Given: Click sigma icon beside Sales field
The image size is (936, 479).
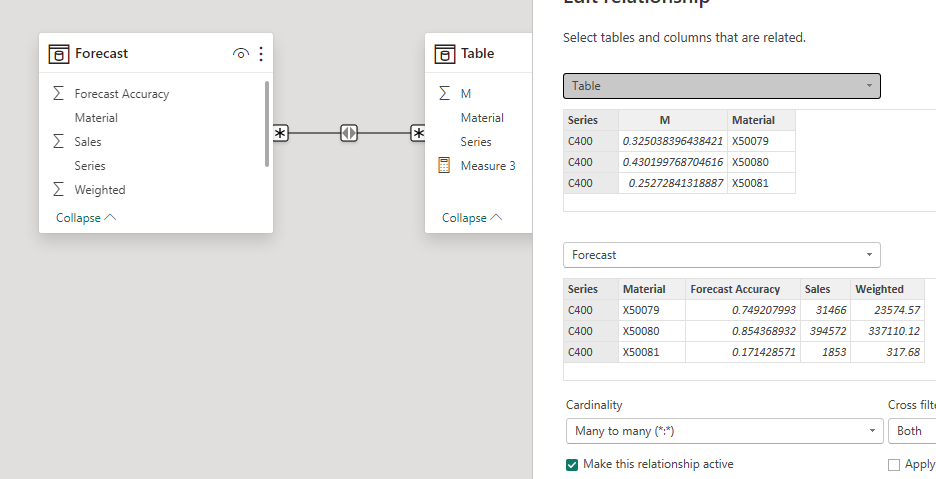Looking at the screenshot, I should [x=58, y=141].
